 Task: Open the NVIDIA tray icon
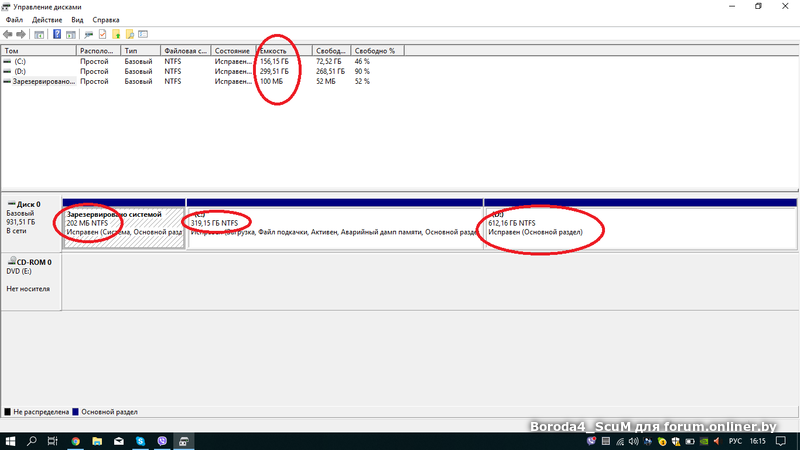[x=704, y=441]
